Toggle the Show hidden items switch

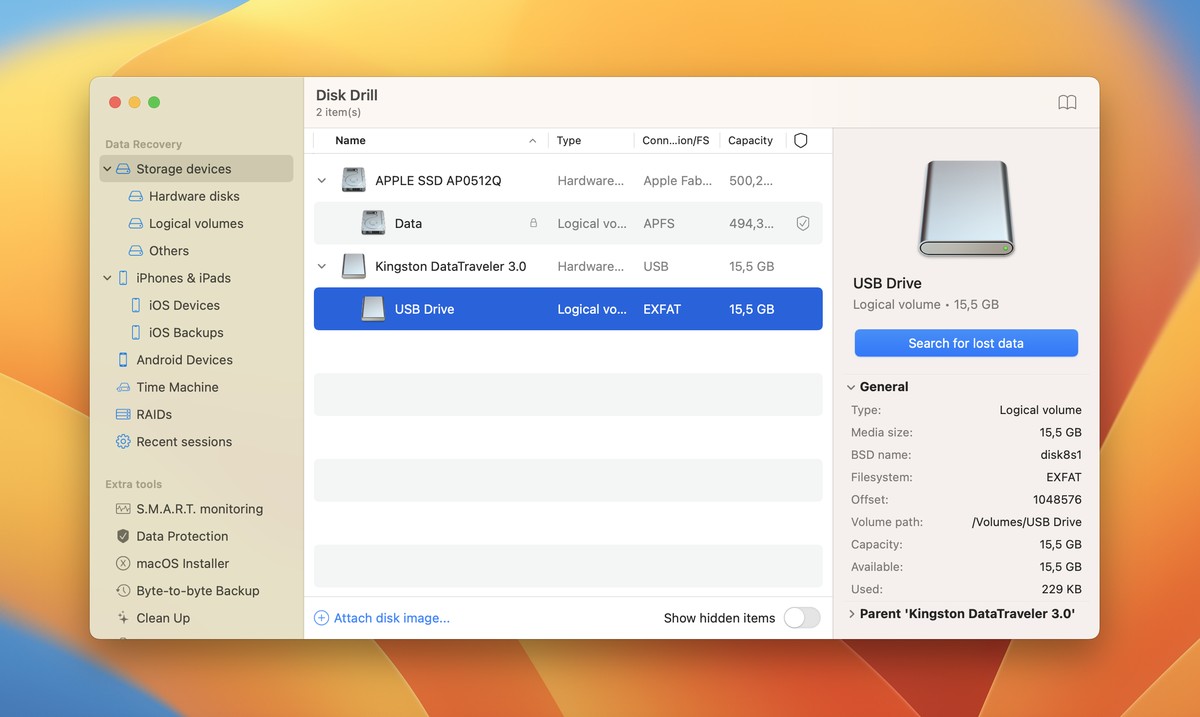point(802,618)
